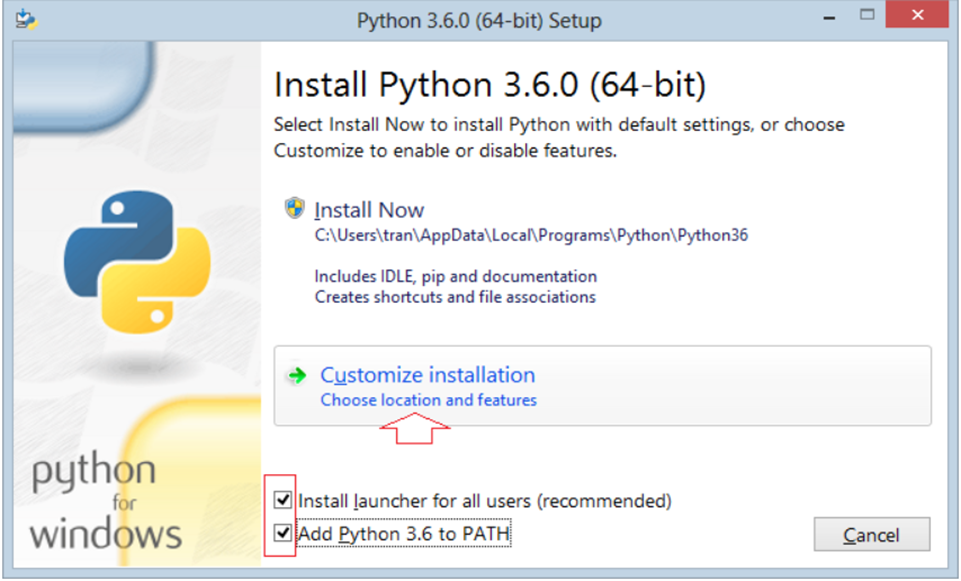
Task: Close the setup with the red X
Action: pyautogui.click(x=917, y=15)
